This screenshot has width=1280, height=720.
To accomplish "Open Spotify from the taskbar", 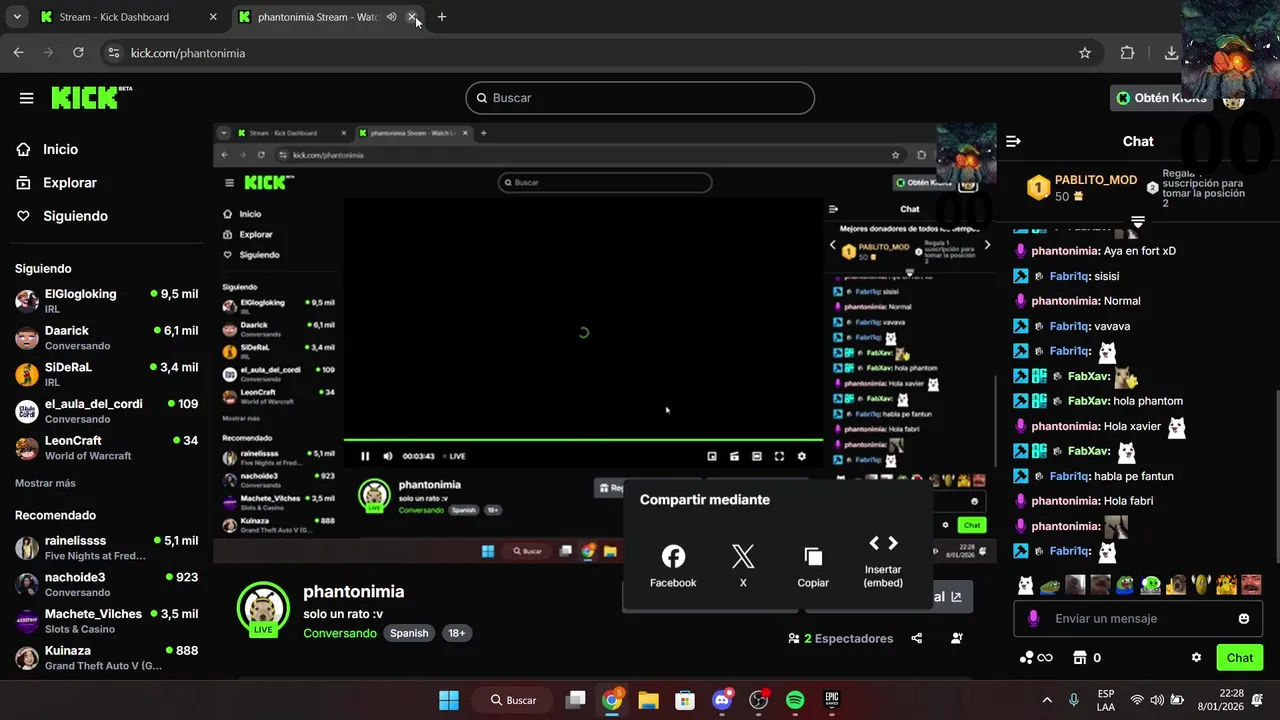I will [795, 700].
